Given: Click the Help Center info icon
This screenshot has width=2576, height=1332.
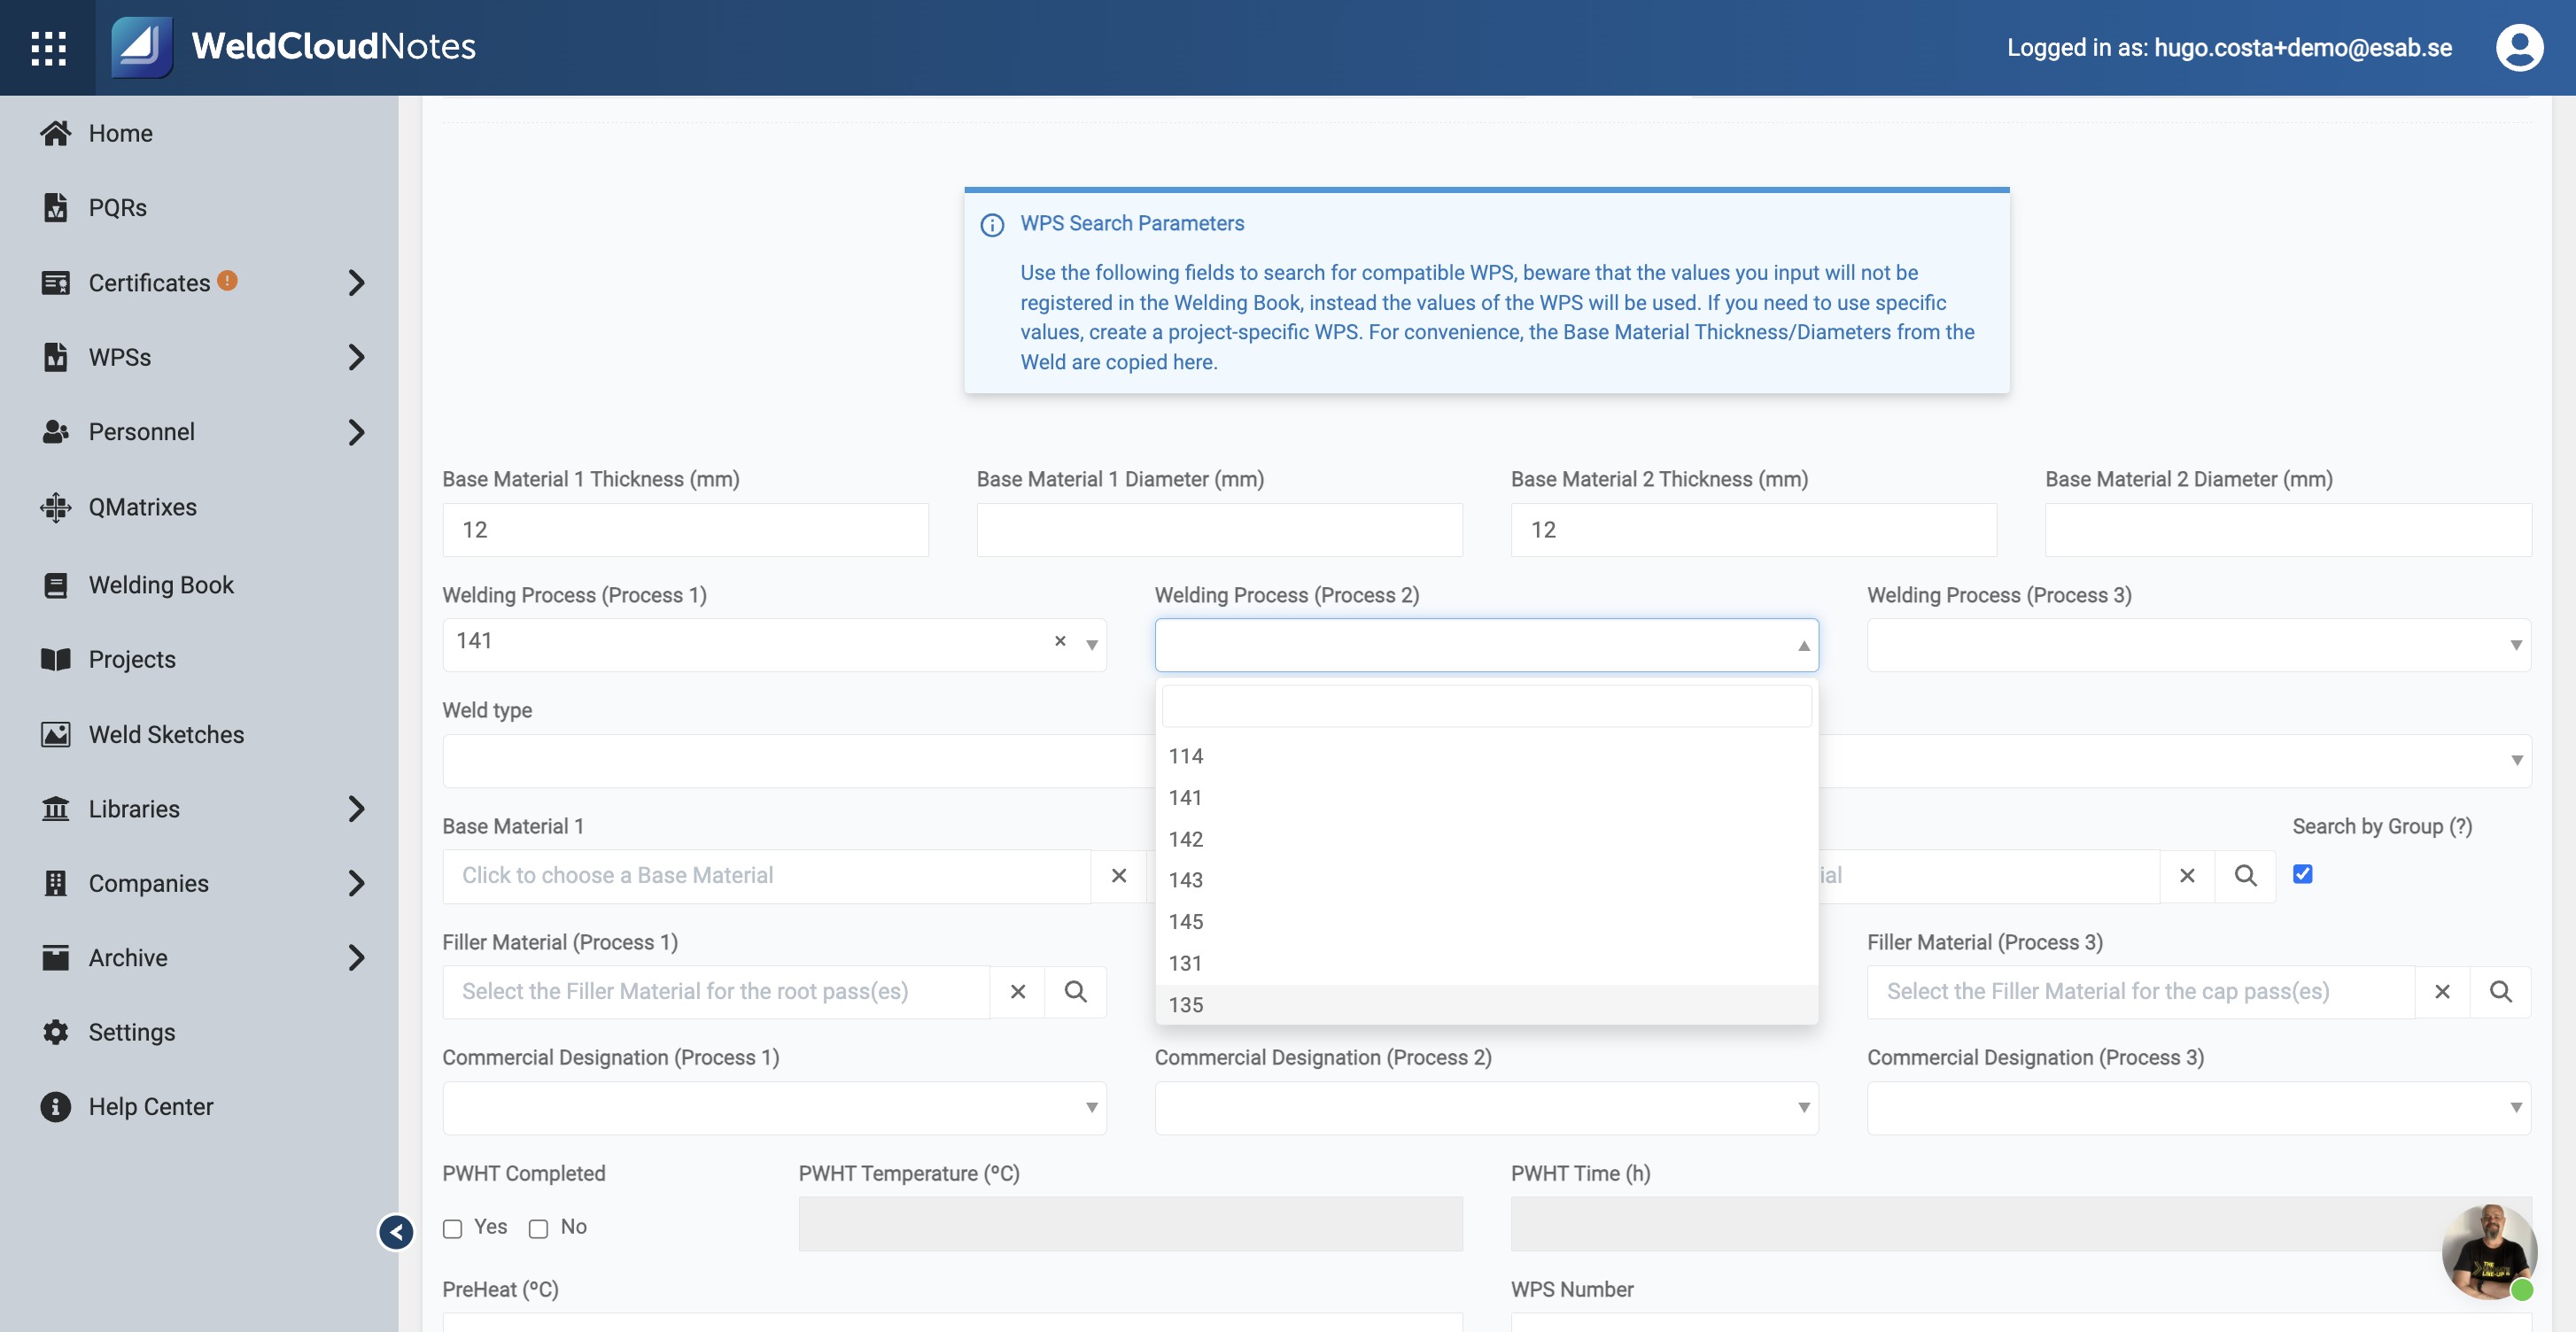Looking at the screenshot, I should (x=56, y=1106).
